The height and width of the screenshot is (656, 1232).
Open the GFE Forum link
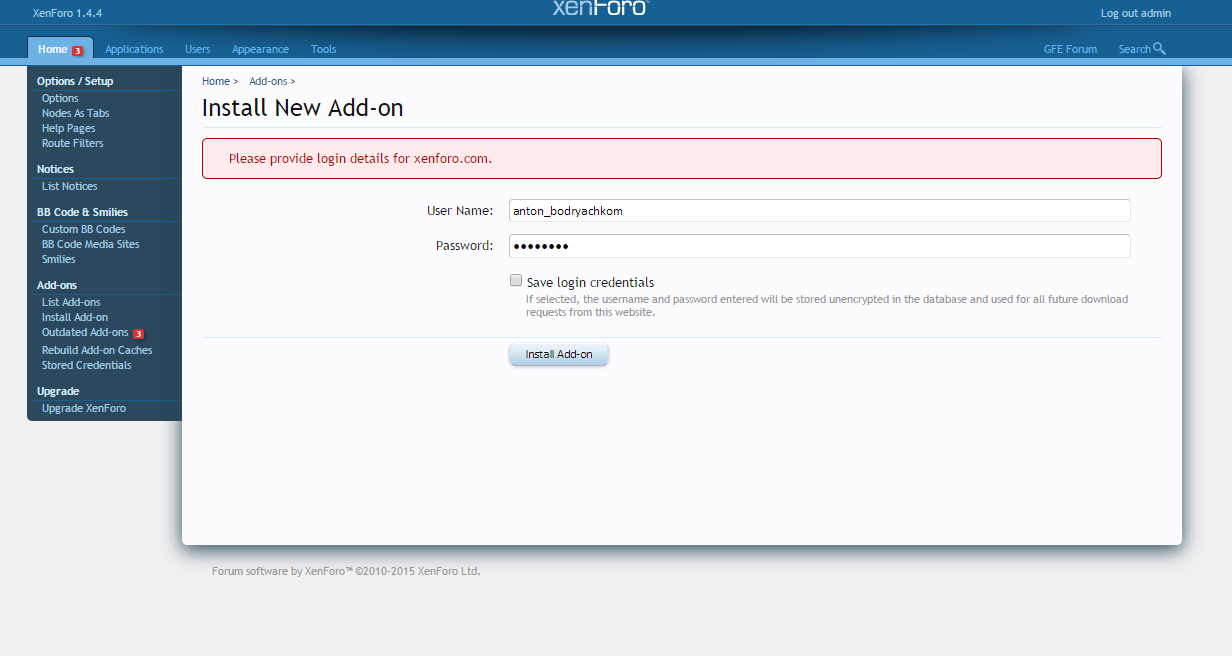(x=1070, y=49)
